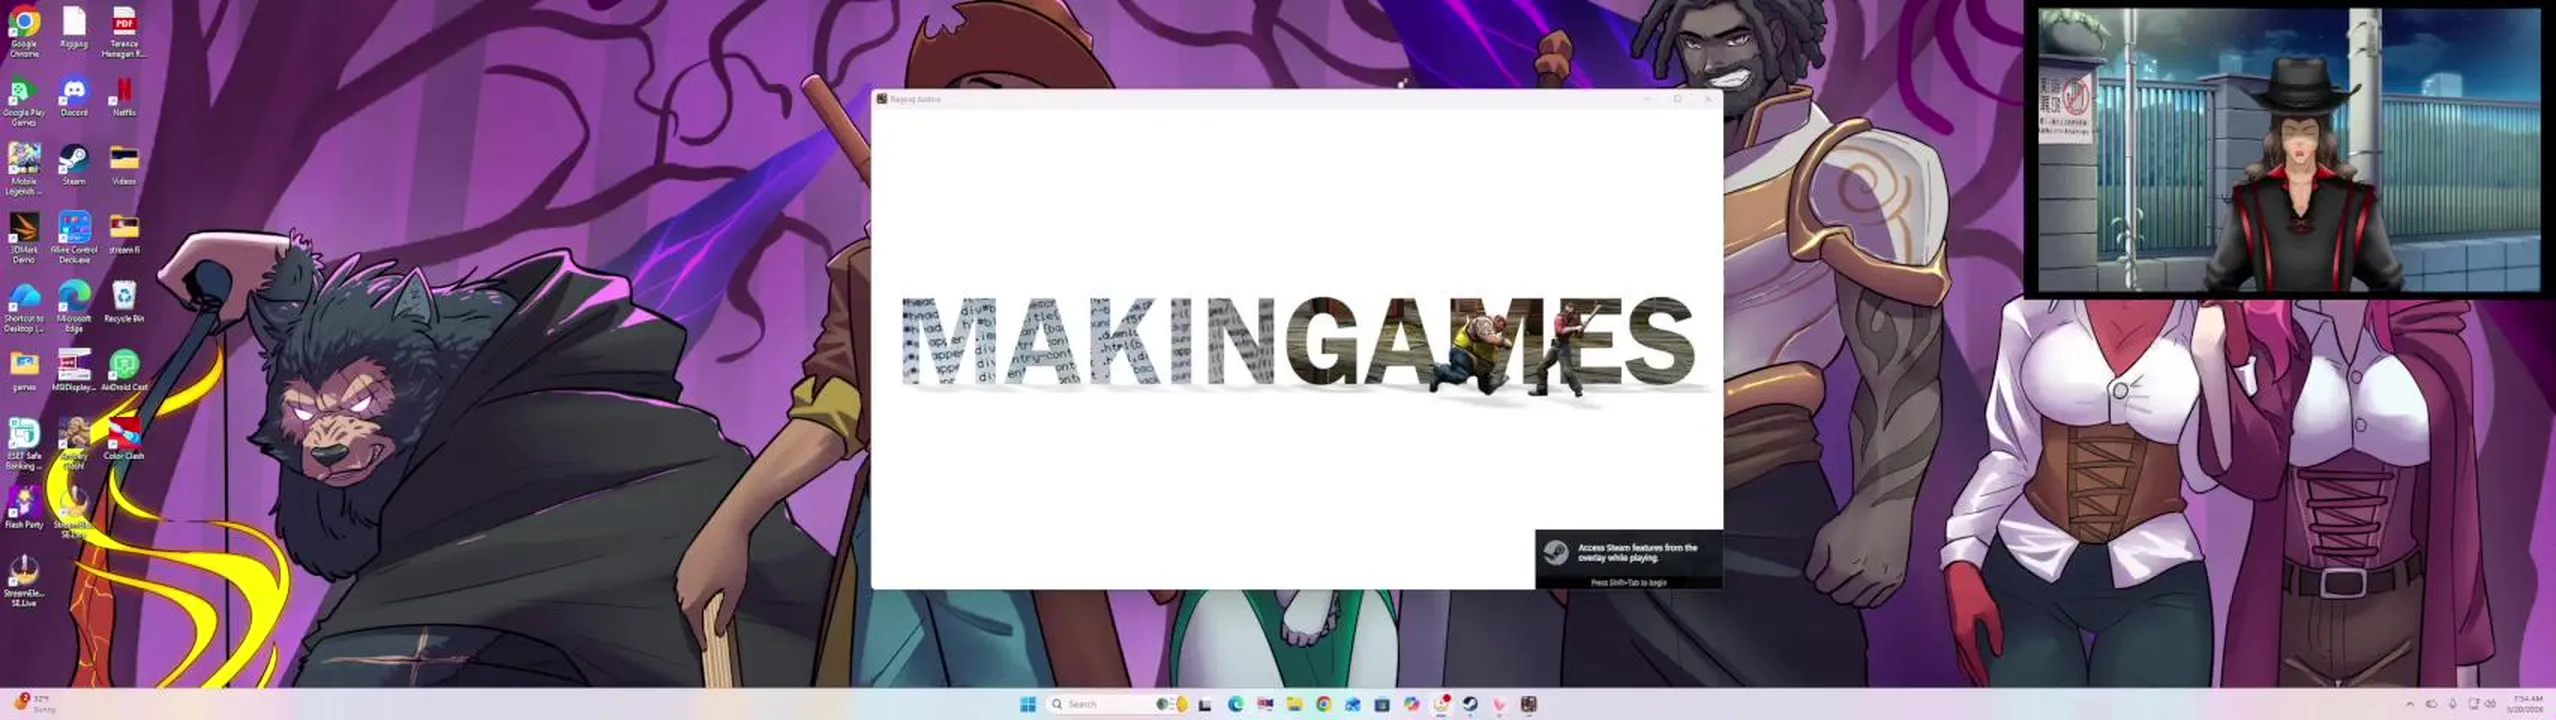Open the Windows Start menu

pyautogui.click(x=1027, y=704)
